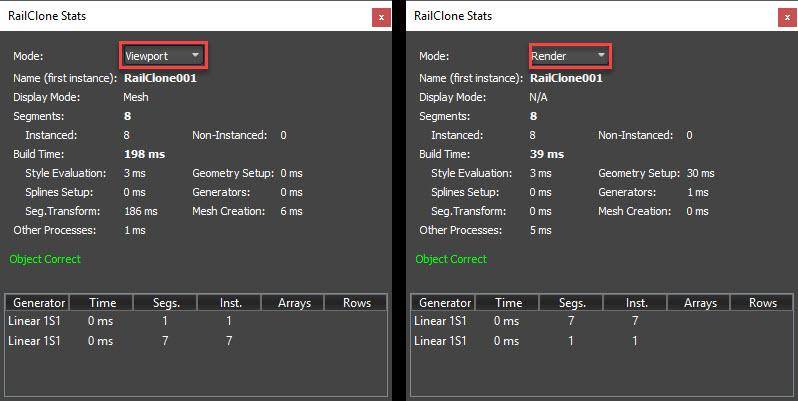Click Rows column header in Render stats table
The image size is (798, 401).
point(763,303)
